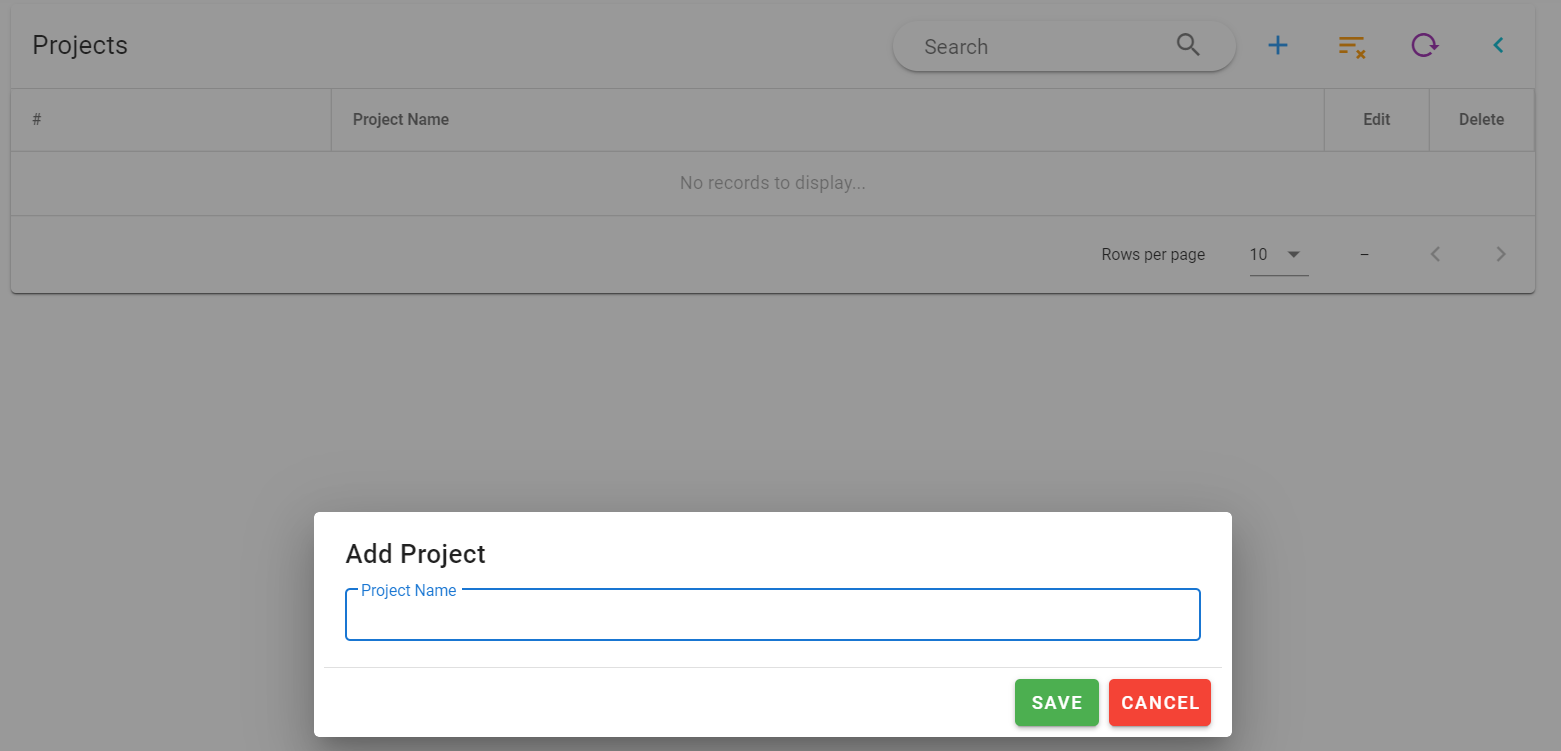Click the Add Project dialog title
1561x751 pixels.
point(415,554)
